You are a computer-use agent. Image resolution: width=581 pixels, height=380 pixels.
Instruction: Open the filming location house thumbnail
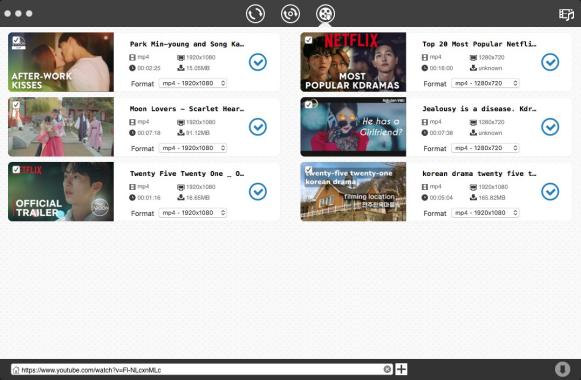[353, 191]
